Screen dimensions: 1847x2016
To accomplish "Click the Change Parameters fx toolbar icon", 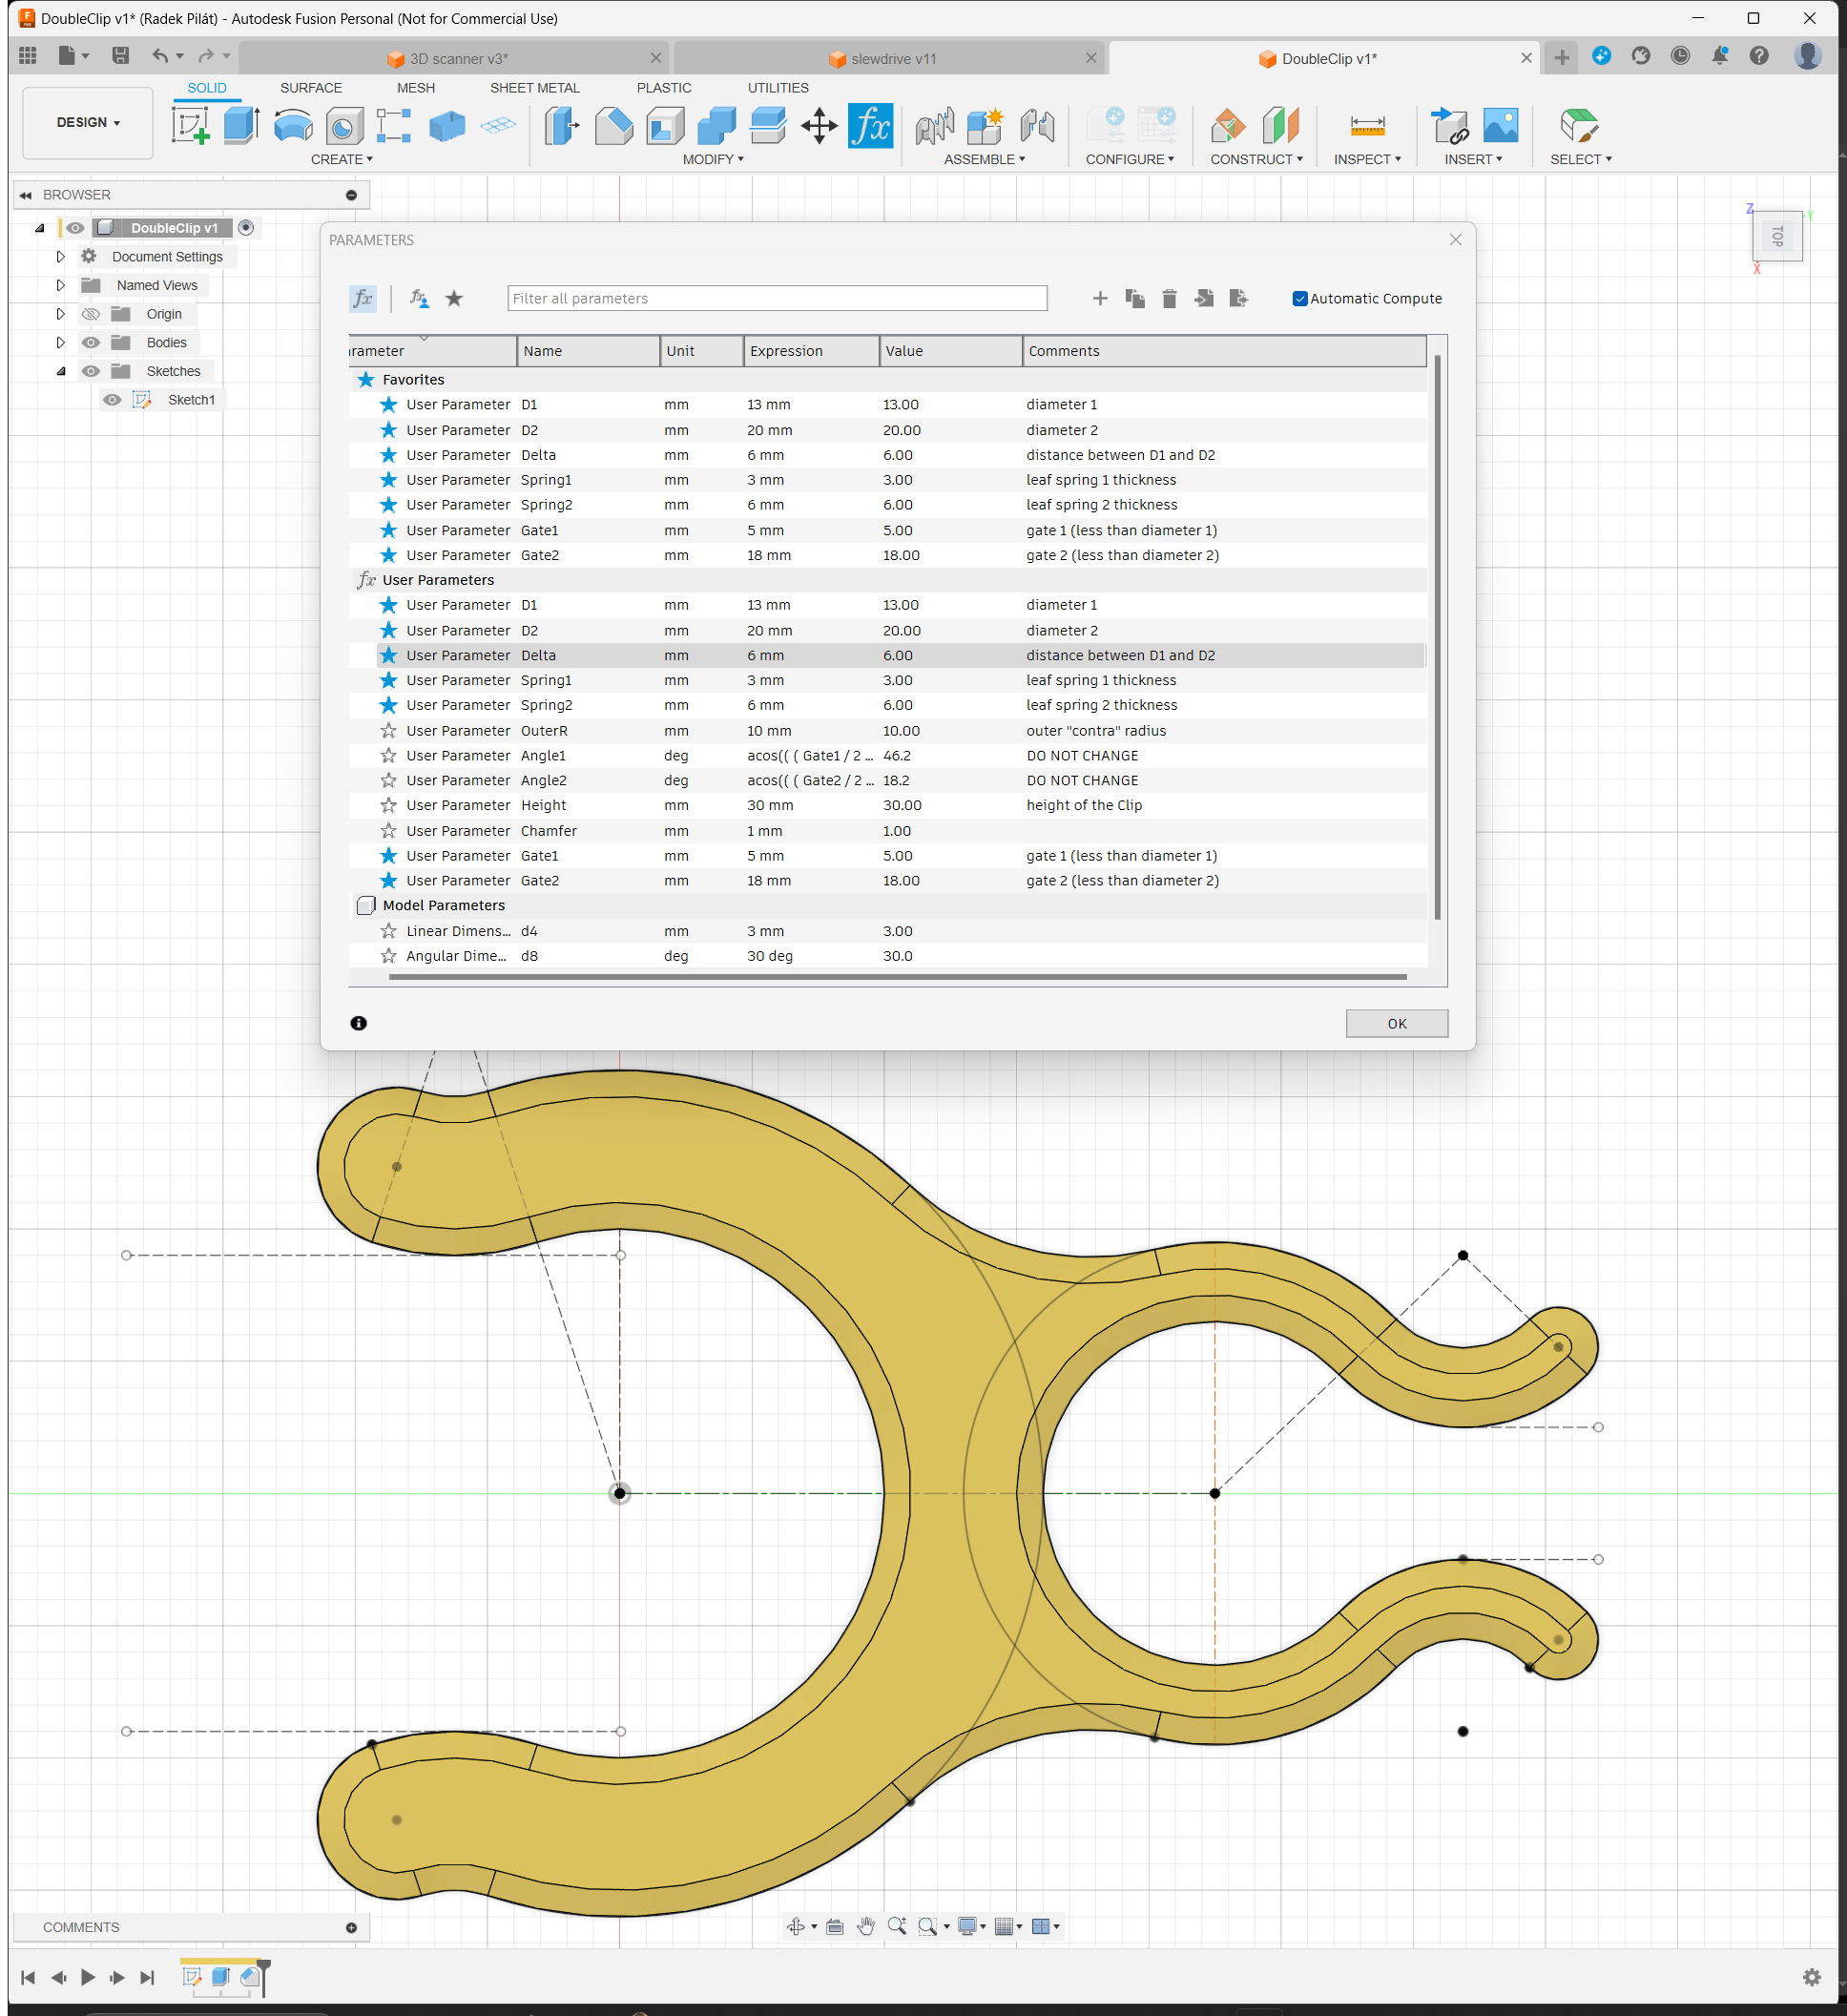I will (x=871, y=126).
